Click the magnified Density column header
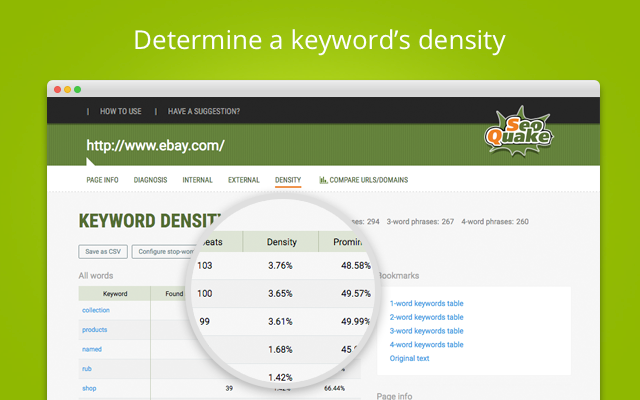640x400 pixels. [x=281, y=242]
